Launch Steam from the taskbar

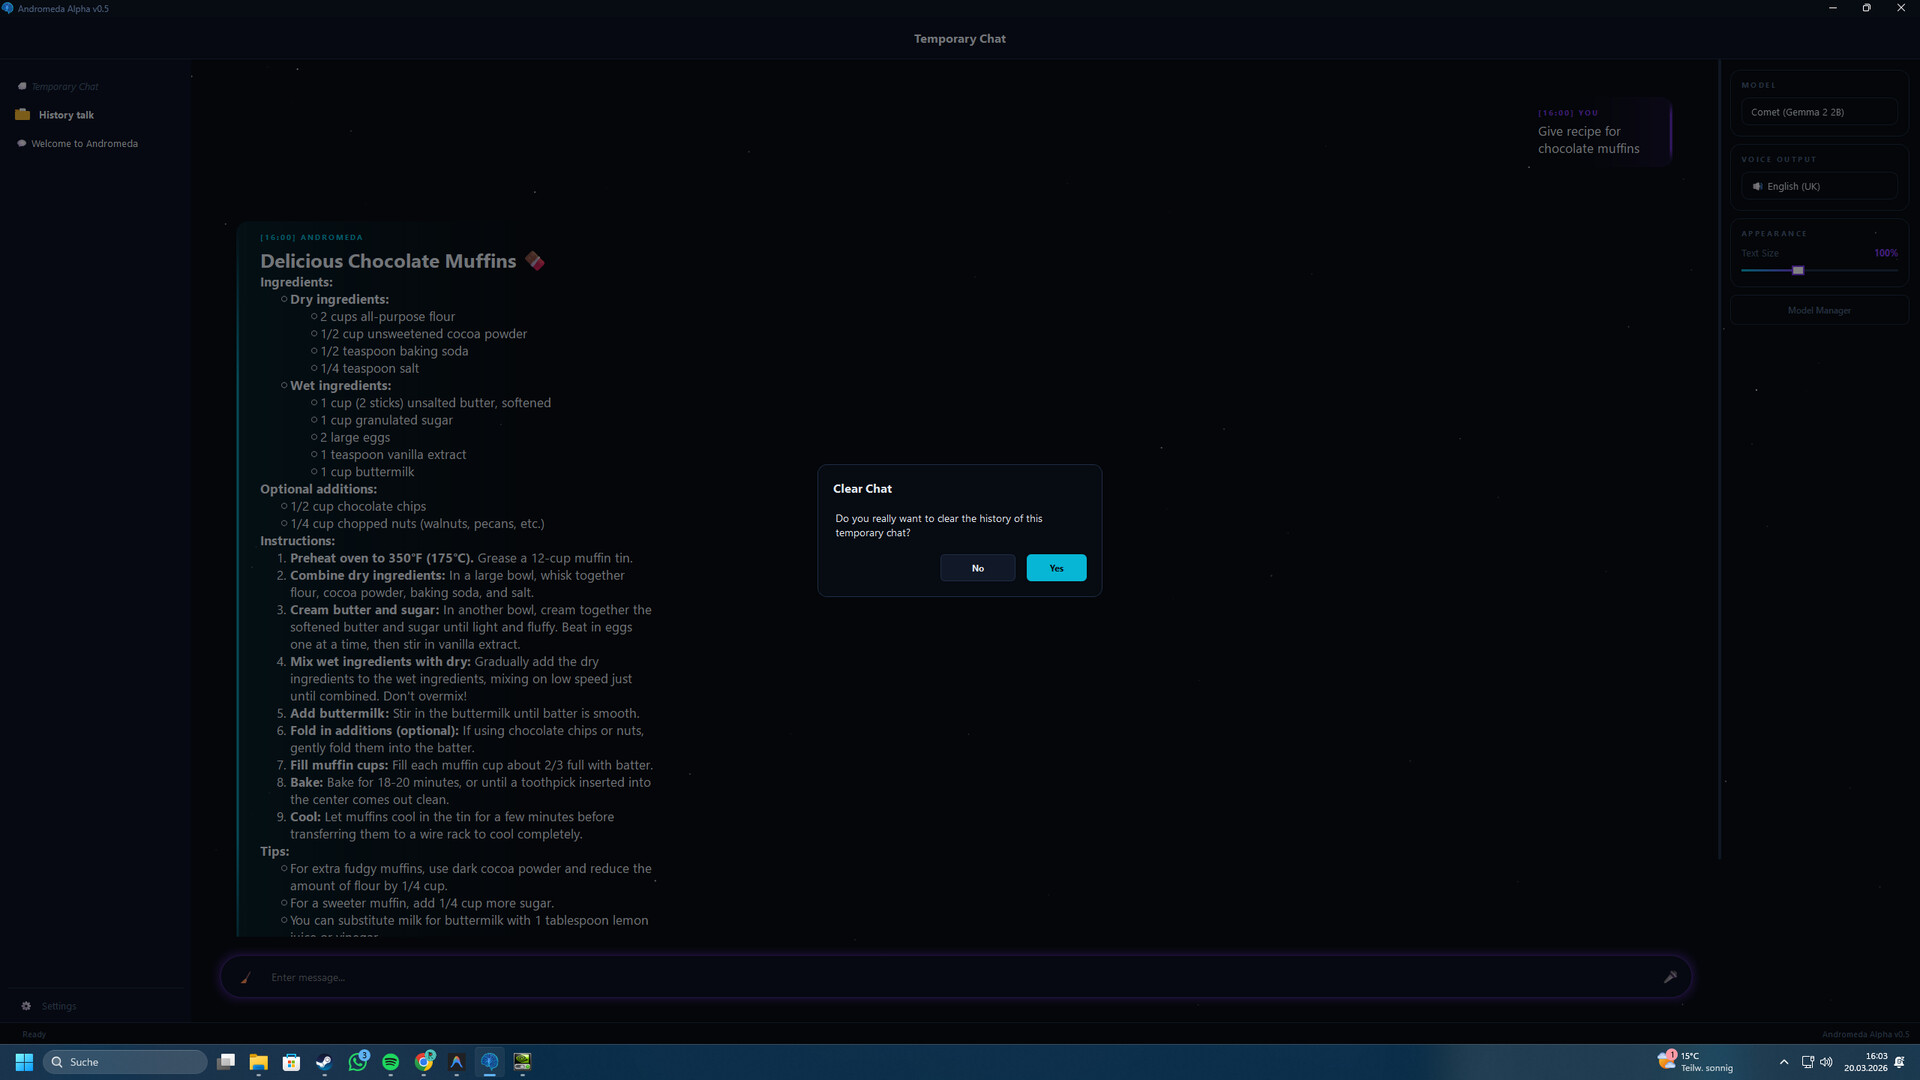pyautogui.click(x=324, y=1062)
